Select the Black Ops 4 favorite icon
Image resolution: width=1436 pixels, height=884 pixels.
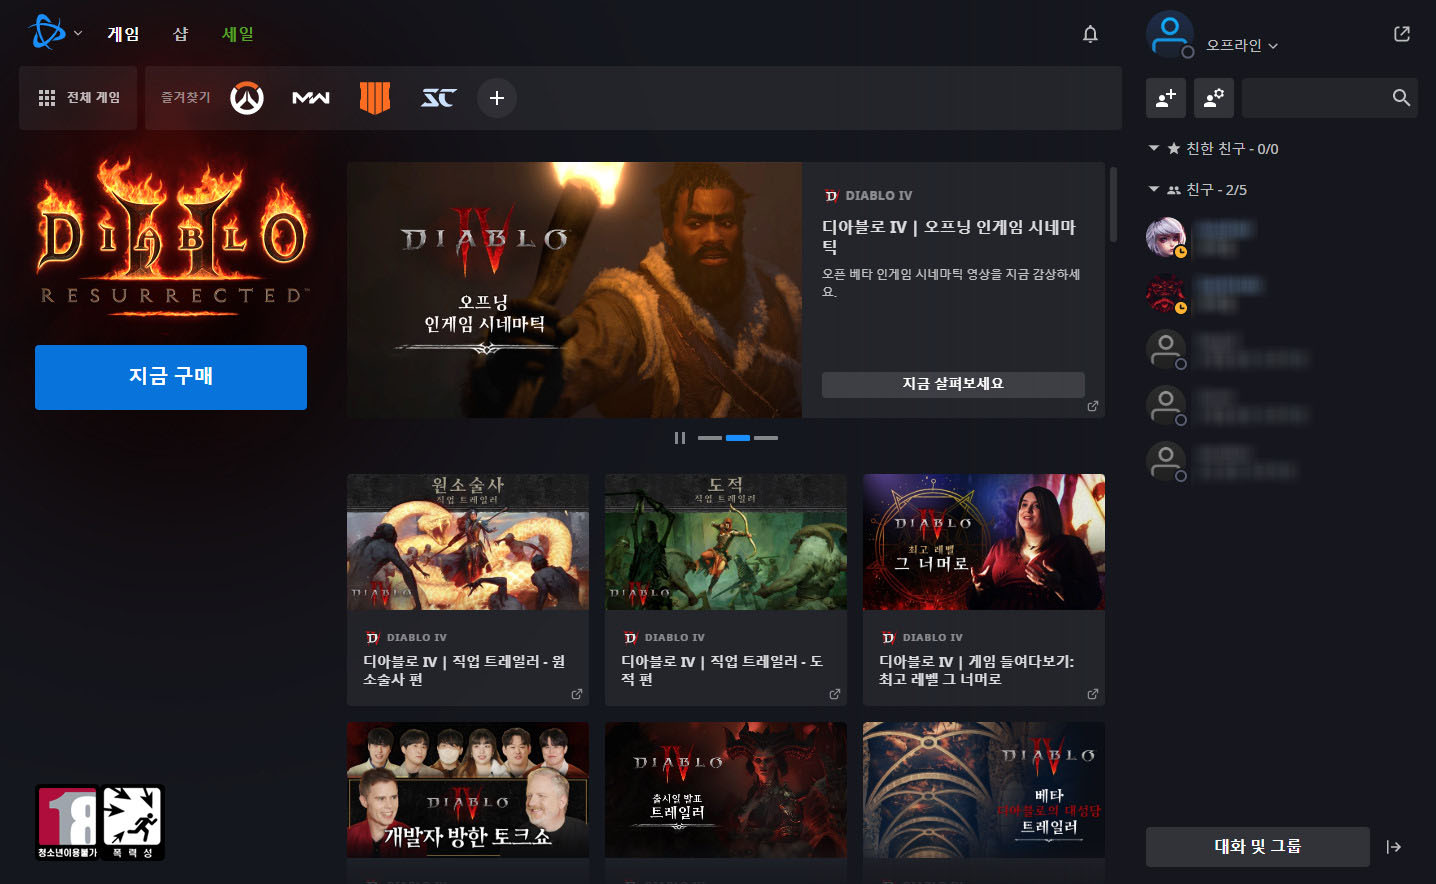[x=375, y=98]
